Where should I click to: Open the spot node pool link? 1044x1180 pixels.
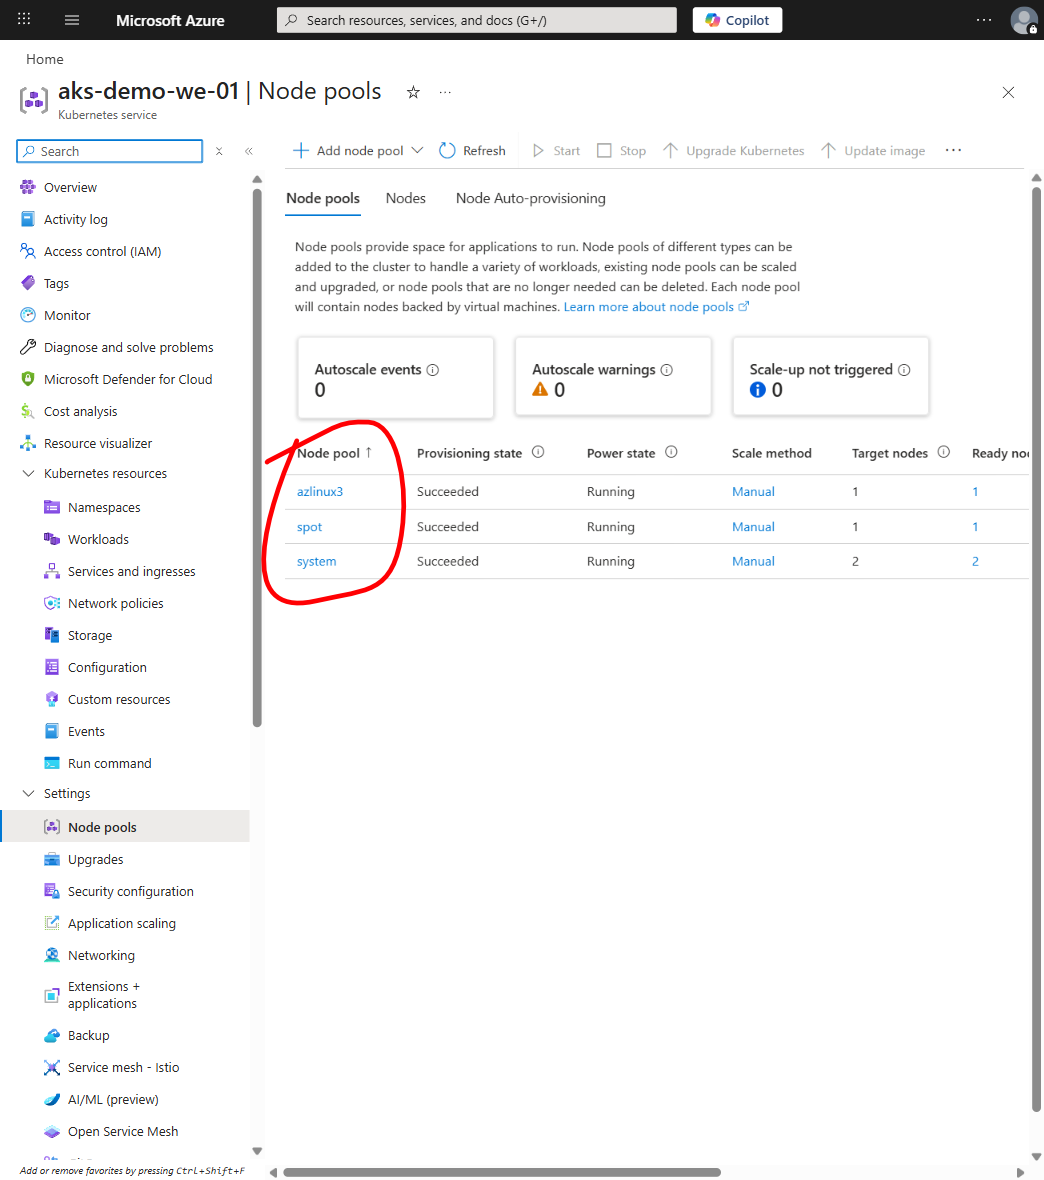[309, 527]
